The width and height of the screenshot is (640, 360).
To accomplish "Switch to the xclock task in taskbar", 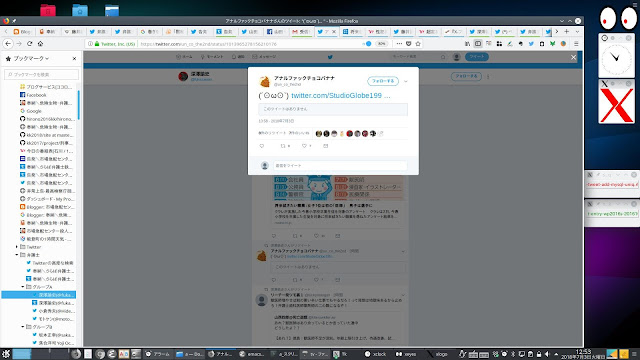I will [376, 354].
